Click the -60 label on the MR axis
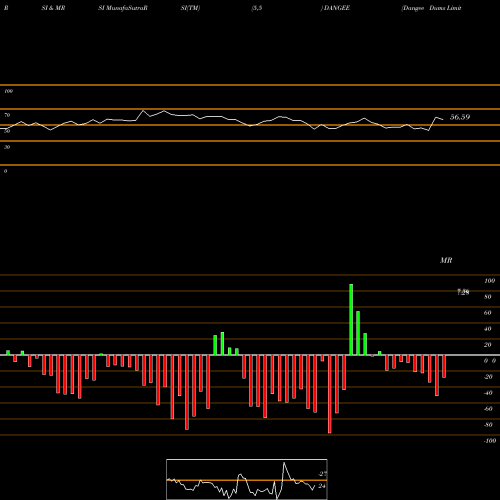500x500 pixels. click(488, 409)
